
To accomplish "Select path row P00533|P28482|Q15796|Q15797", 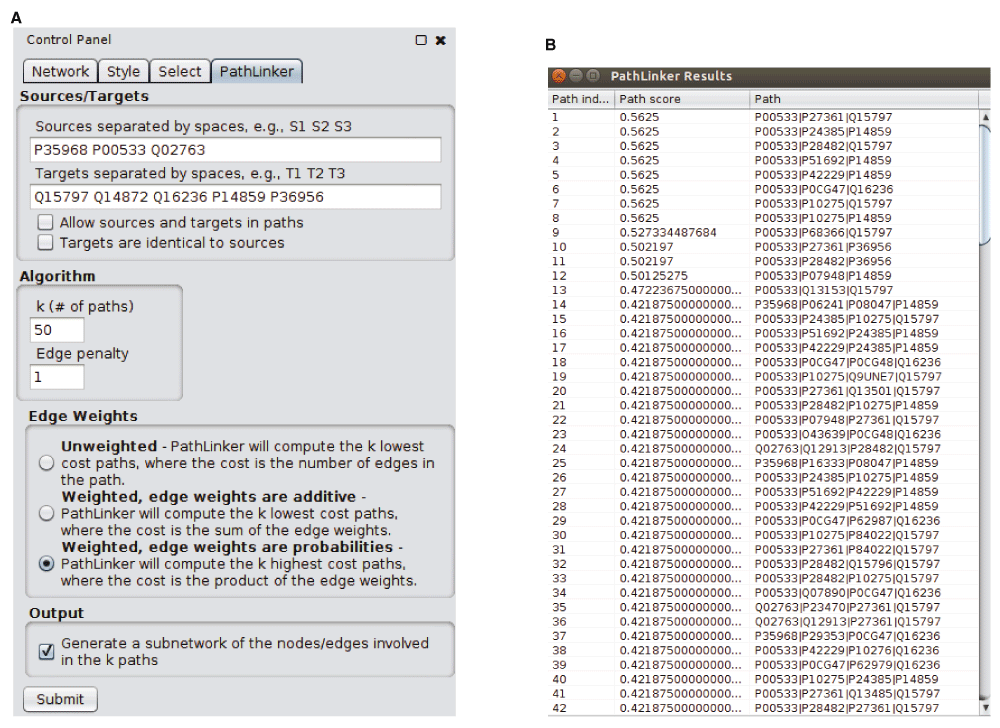I will click(763, 564).
